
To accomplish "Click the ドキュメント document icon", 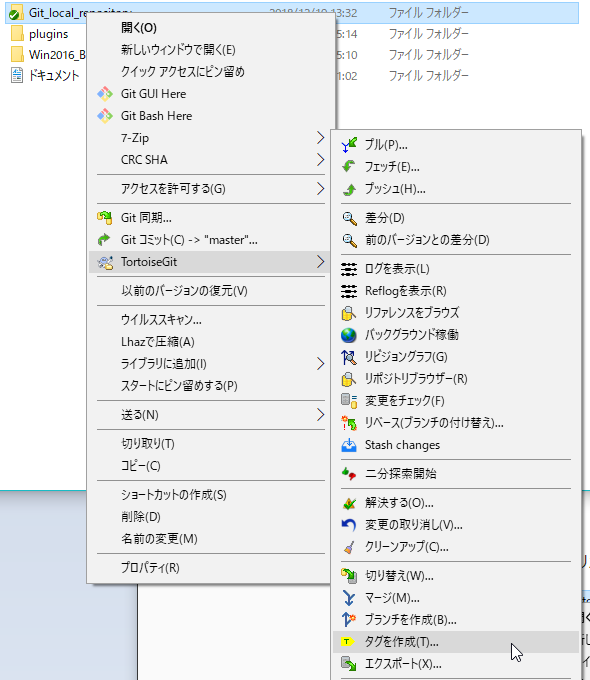I will click(x=17, y=75).
